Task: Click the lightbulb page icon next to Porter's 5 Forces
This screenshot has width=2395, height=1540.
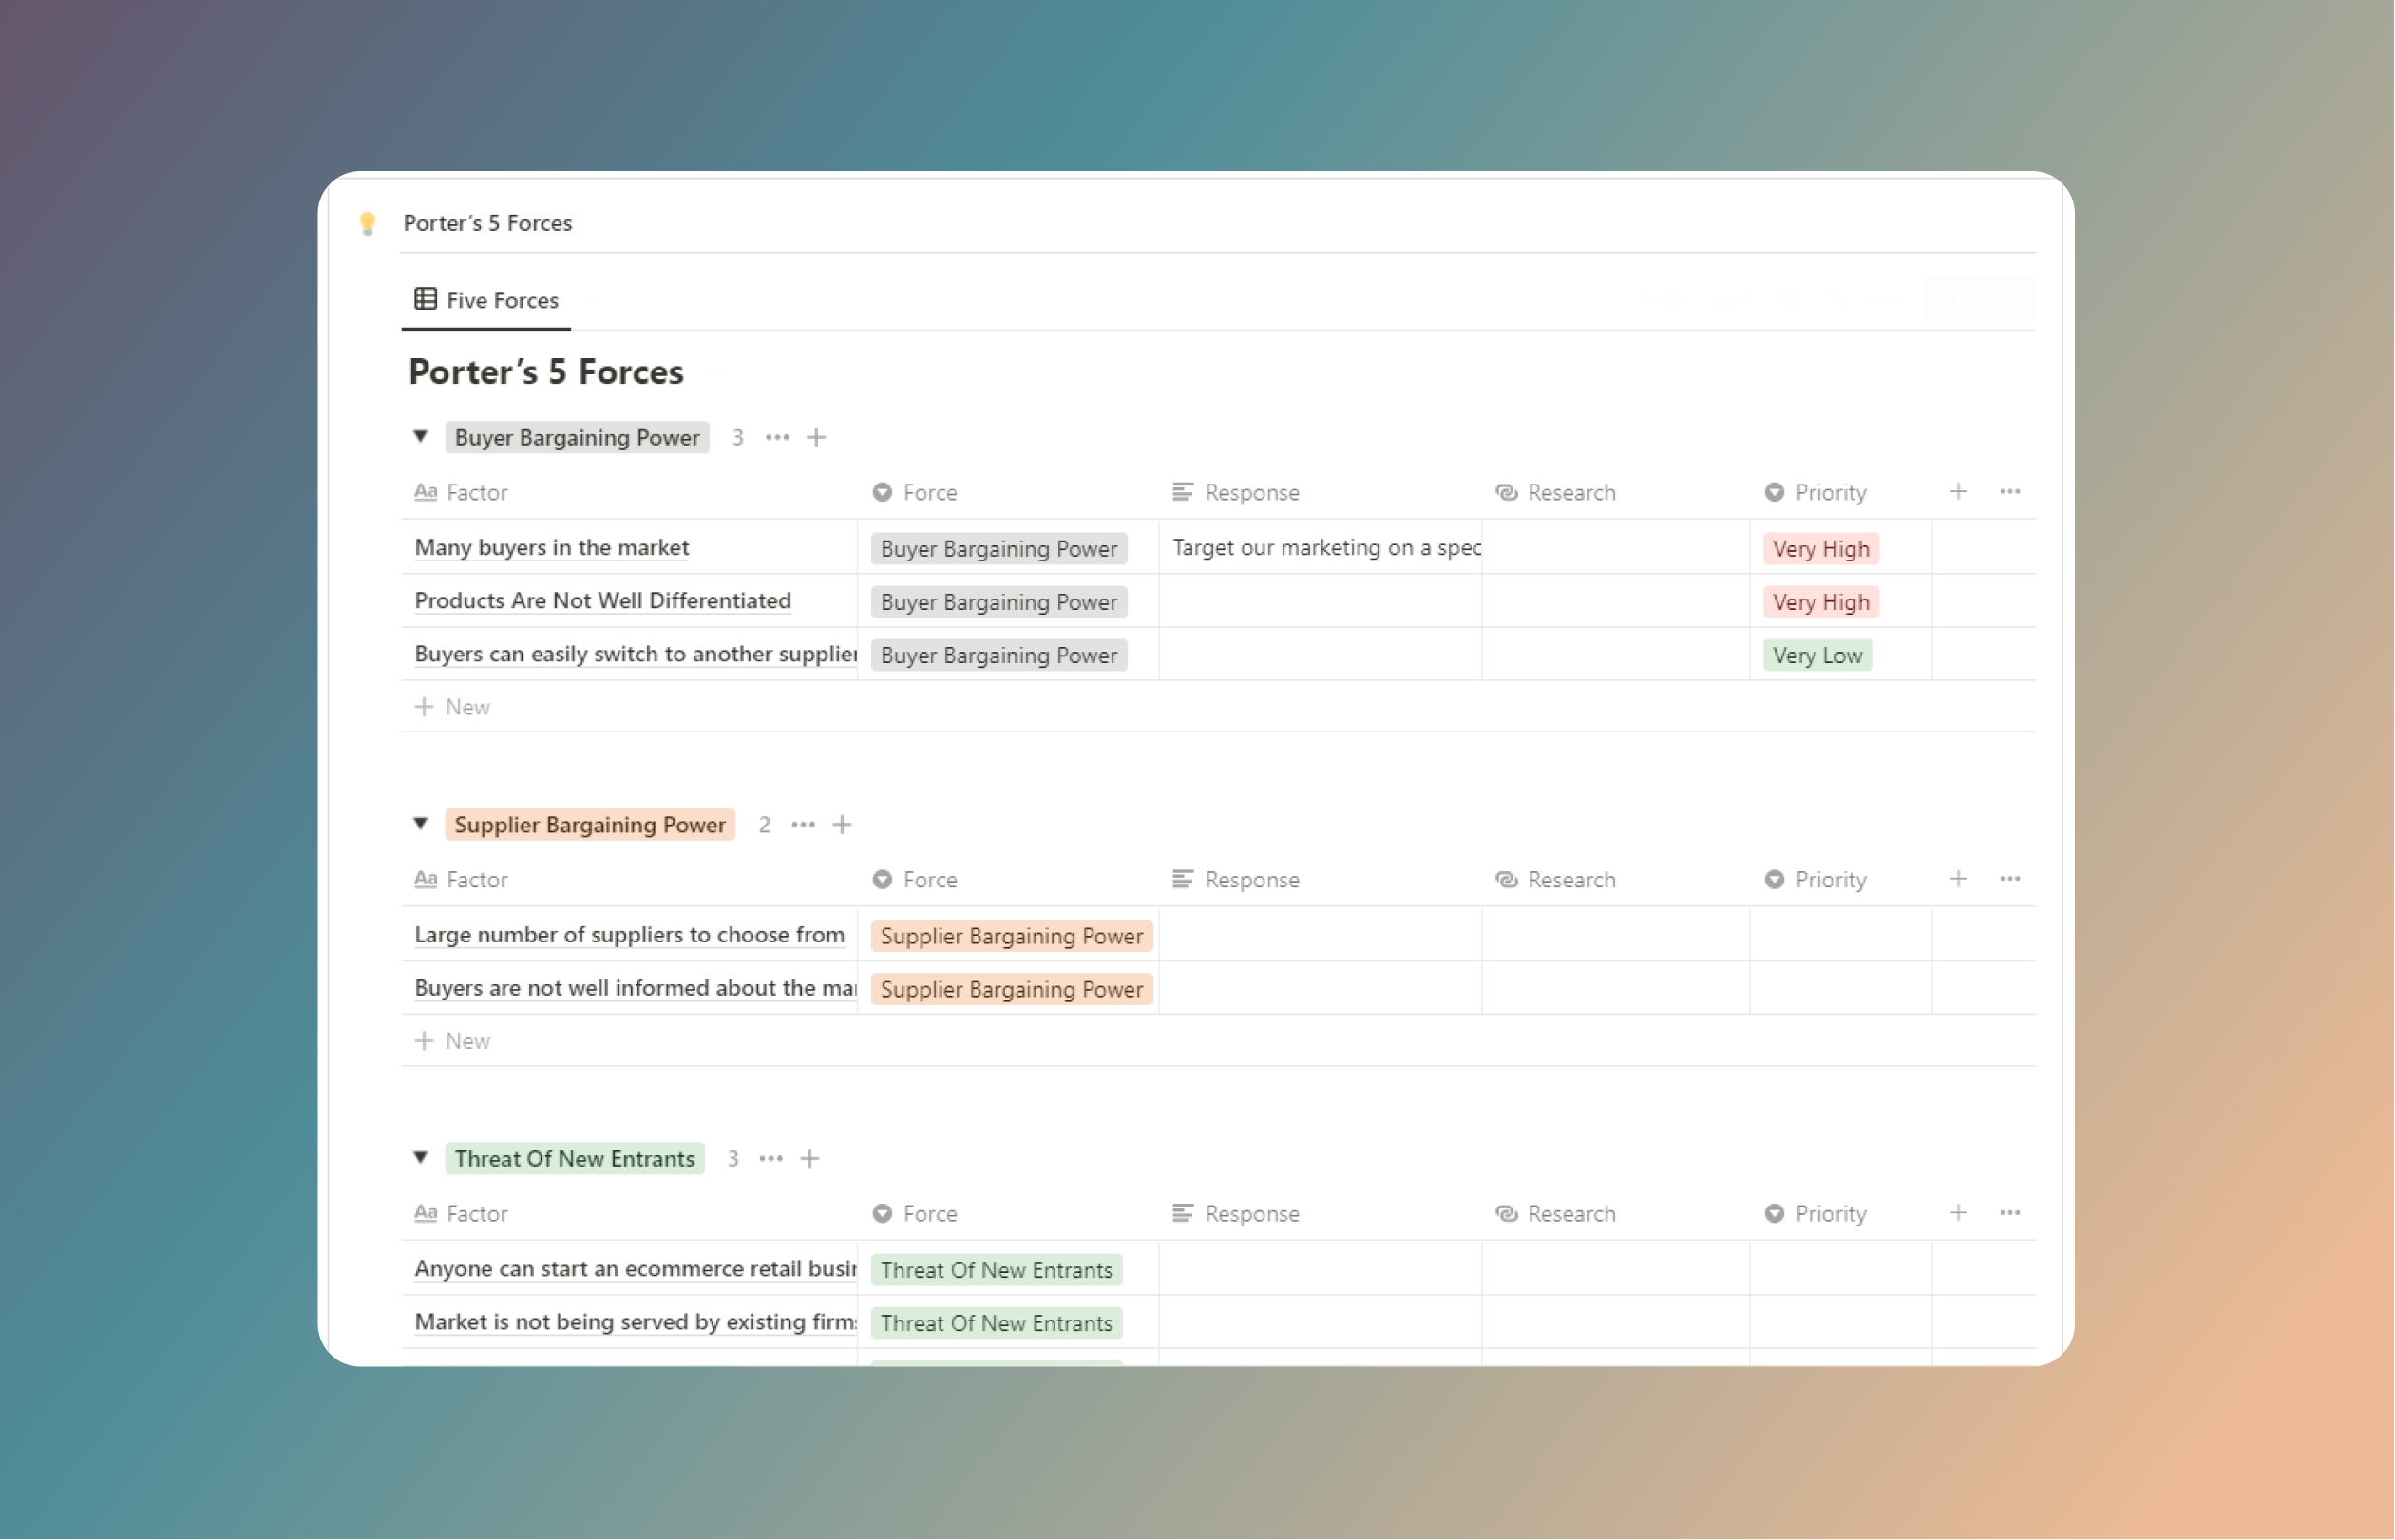Action: [x=369, y=222]
